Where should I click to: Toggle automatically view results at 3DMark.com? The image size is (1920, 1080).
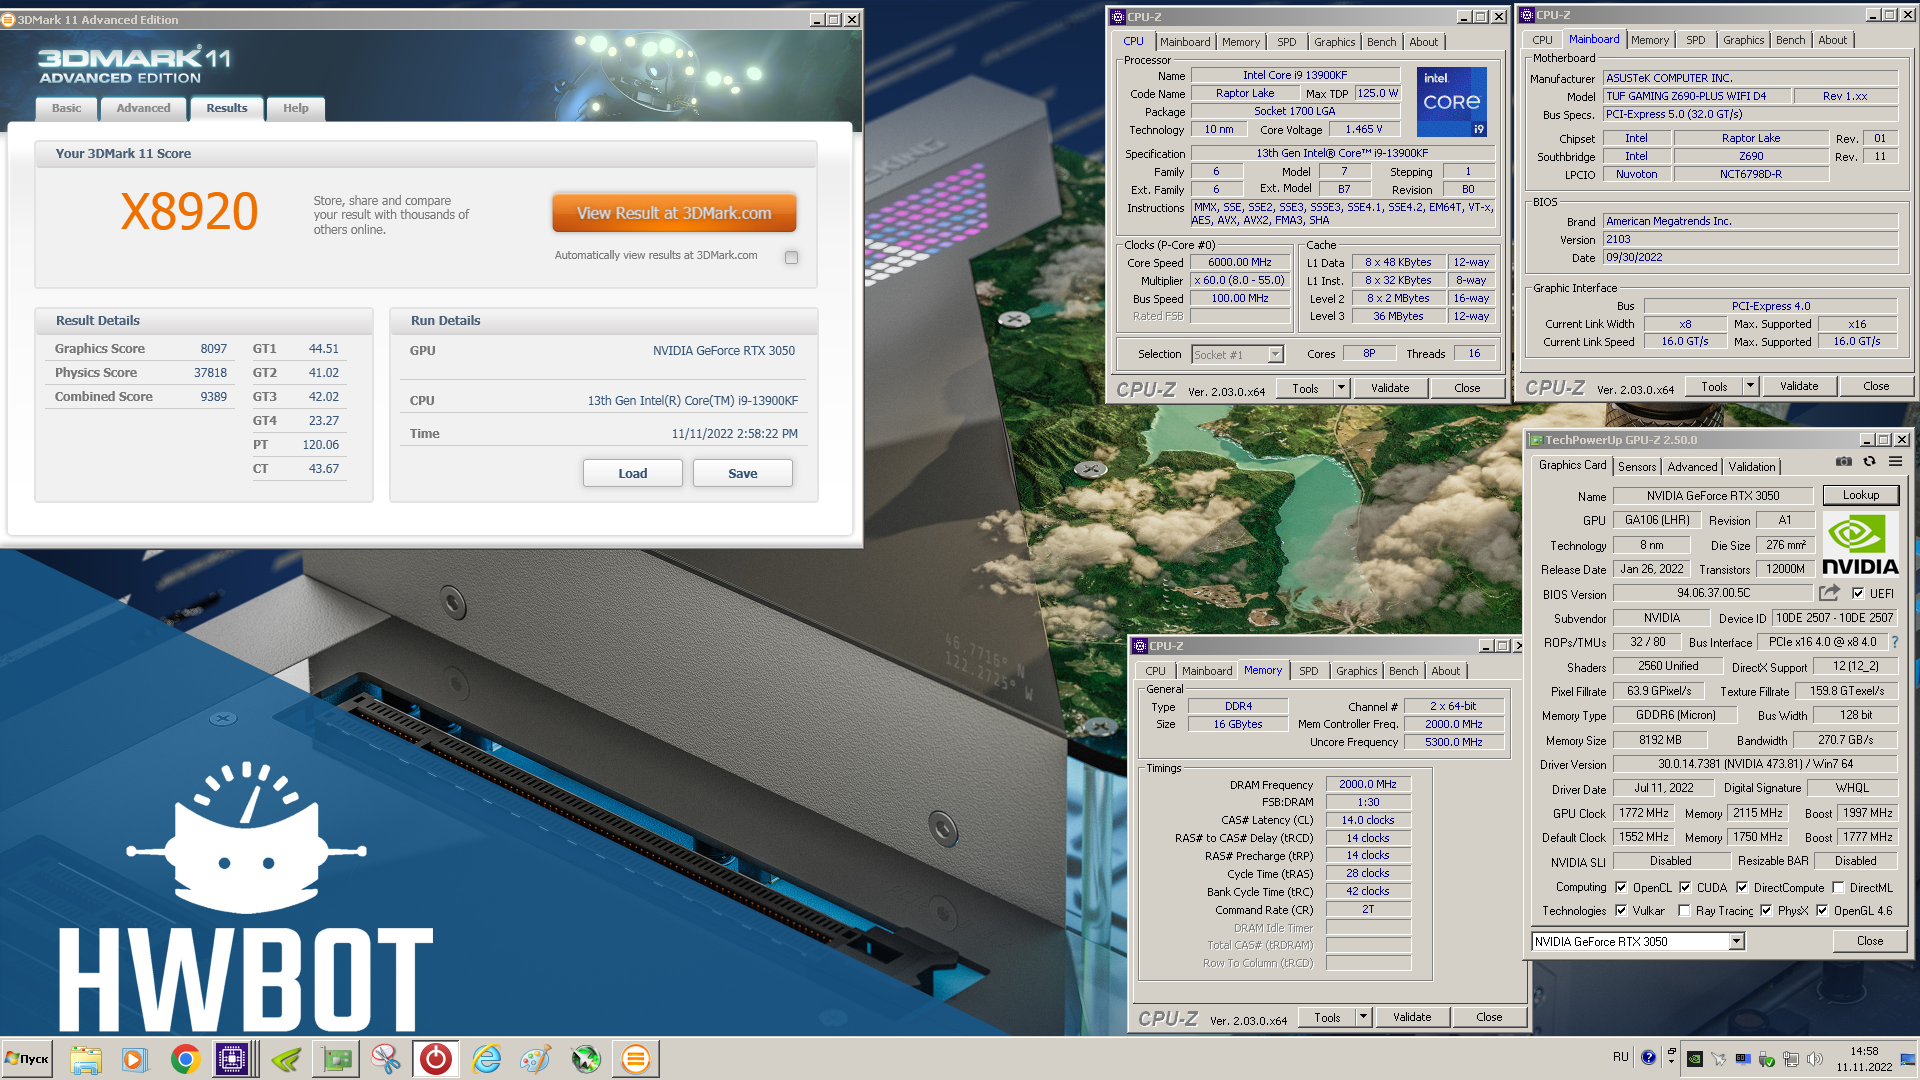pos(791,258)
